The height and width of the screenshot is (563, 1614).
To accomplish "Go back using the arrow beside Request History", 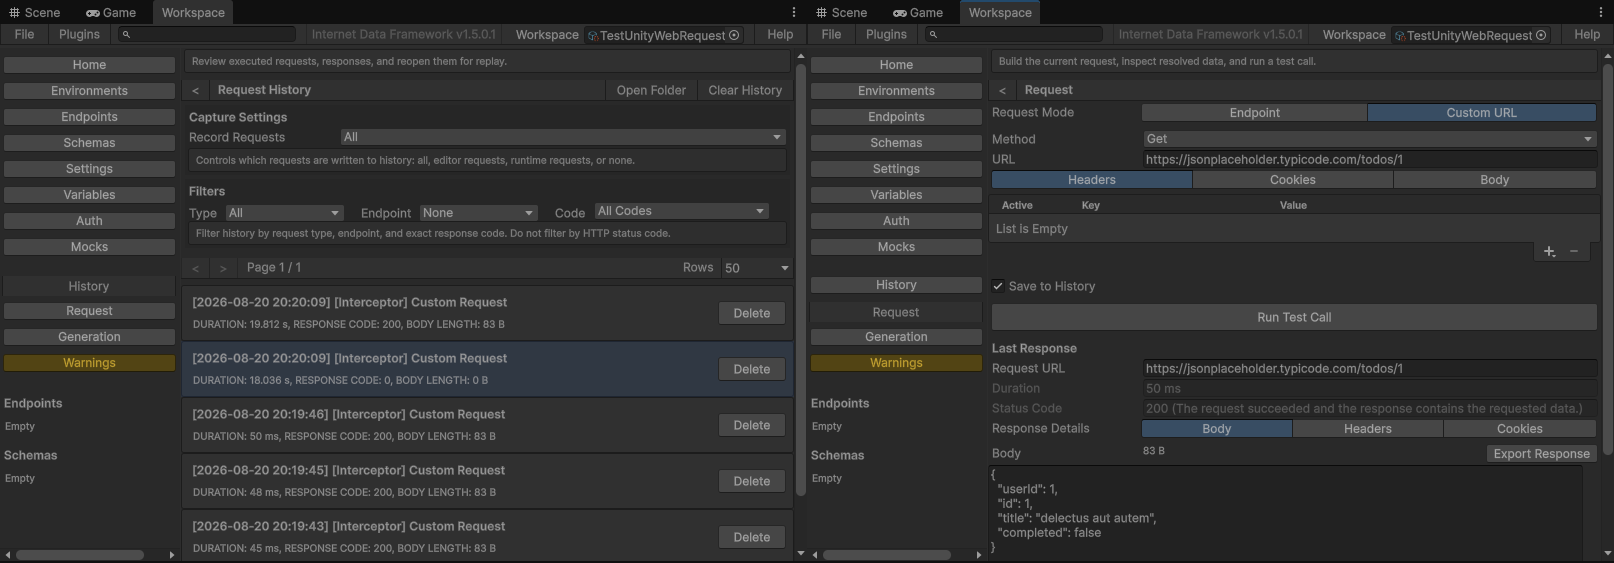I will [x=195, y=90].
